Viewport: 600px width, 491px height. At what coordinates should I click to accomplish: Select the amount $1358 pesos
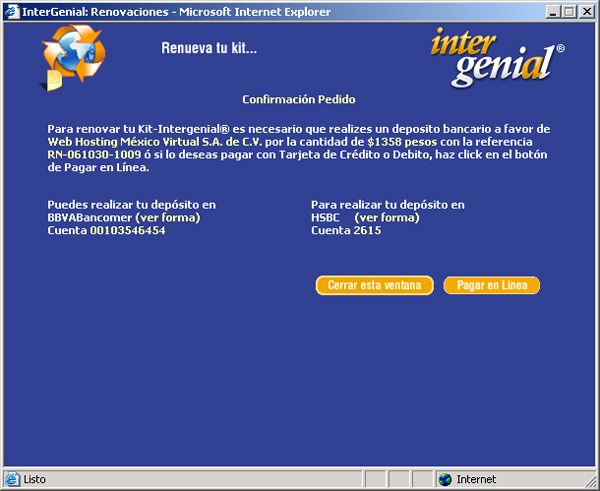(x=402, y=142)
